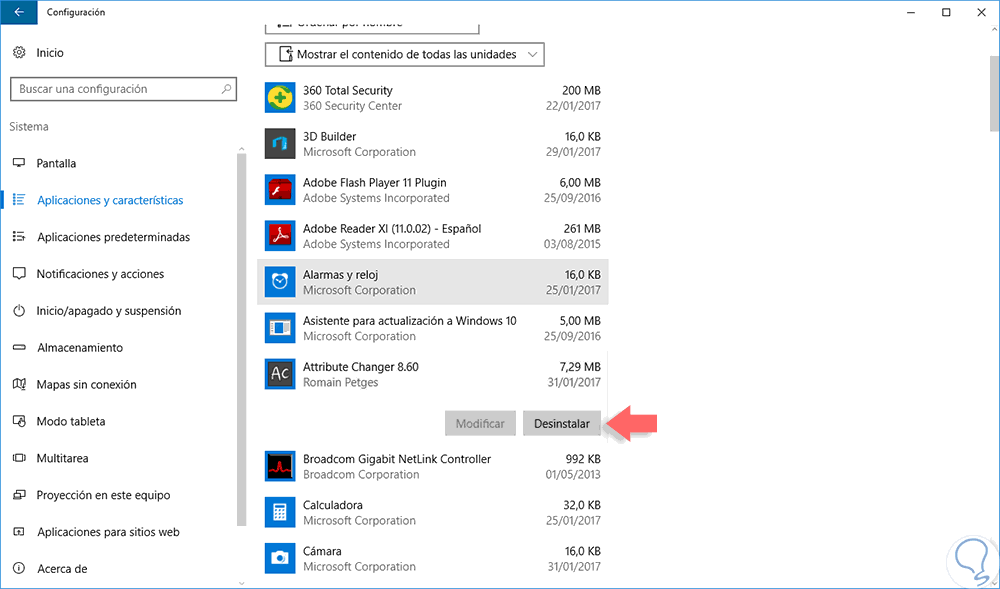1000x589 pixels.
Task: Click the Desinstalar button
Action: 562,424
